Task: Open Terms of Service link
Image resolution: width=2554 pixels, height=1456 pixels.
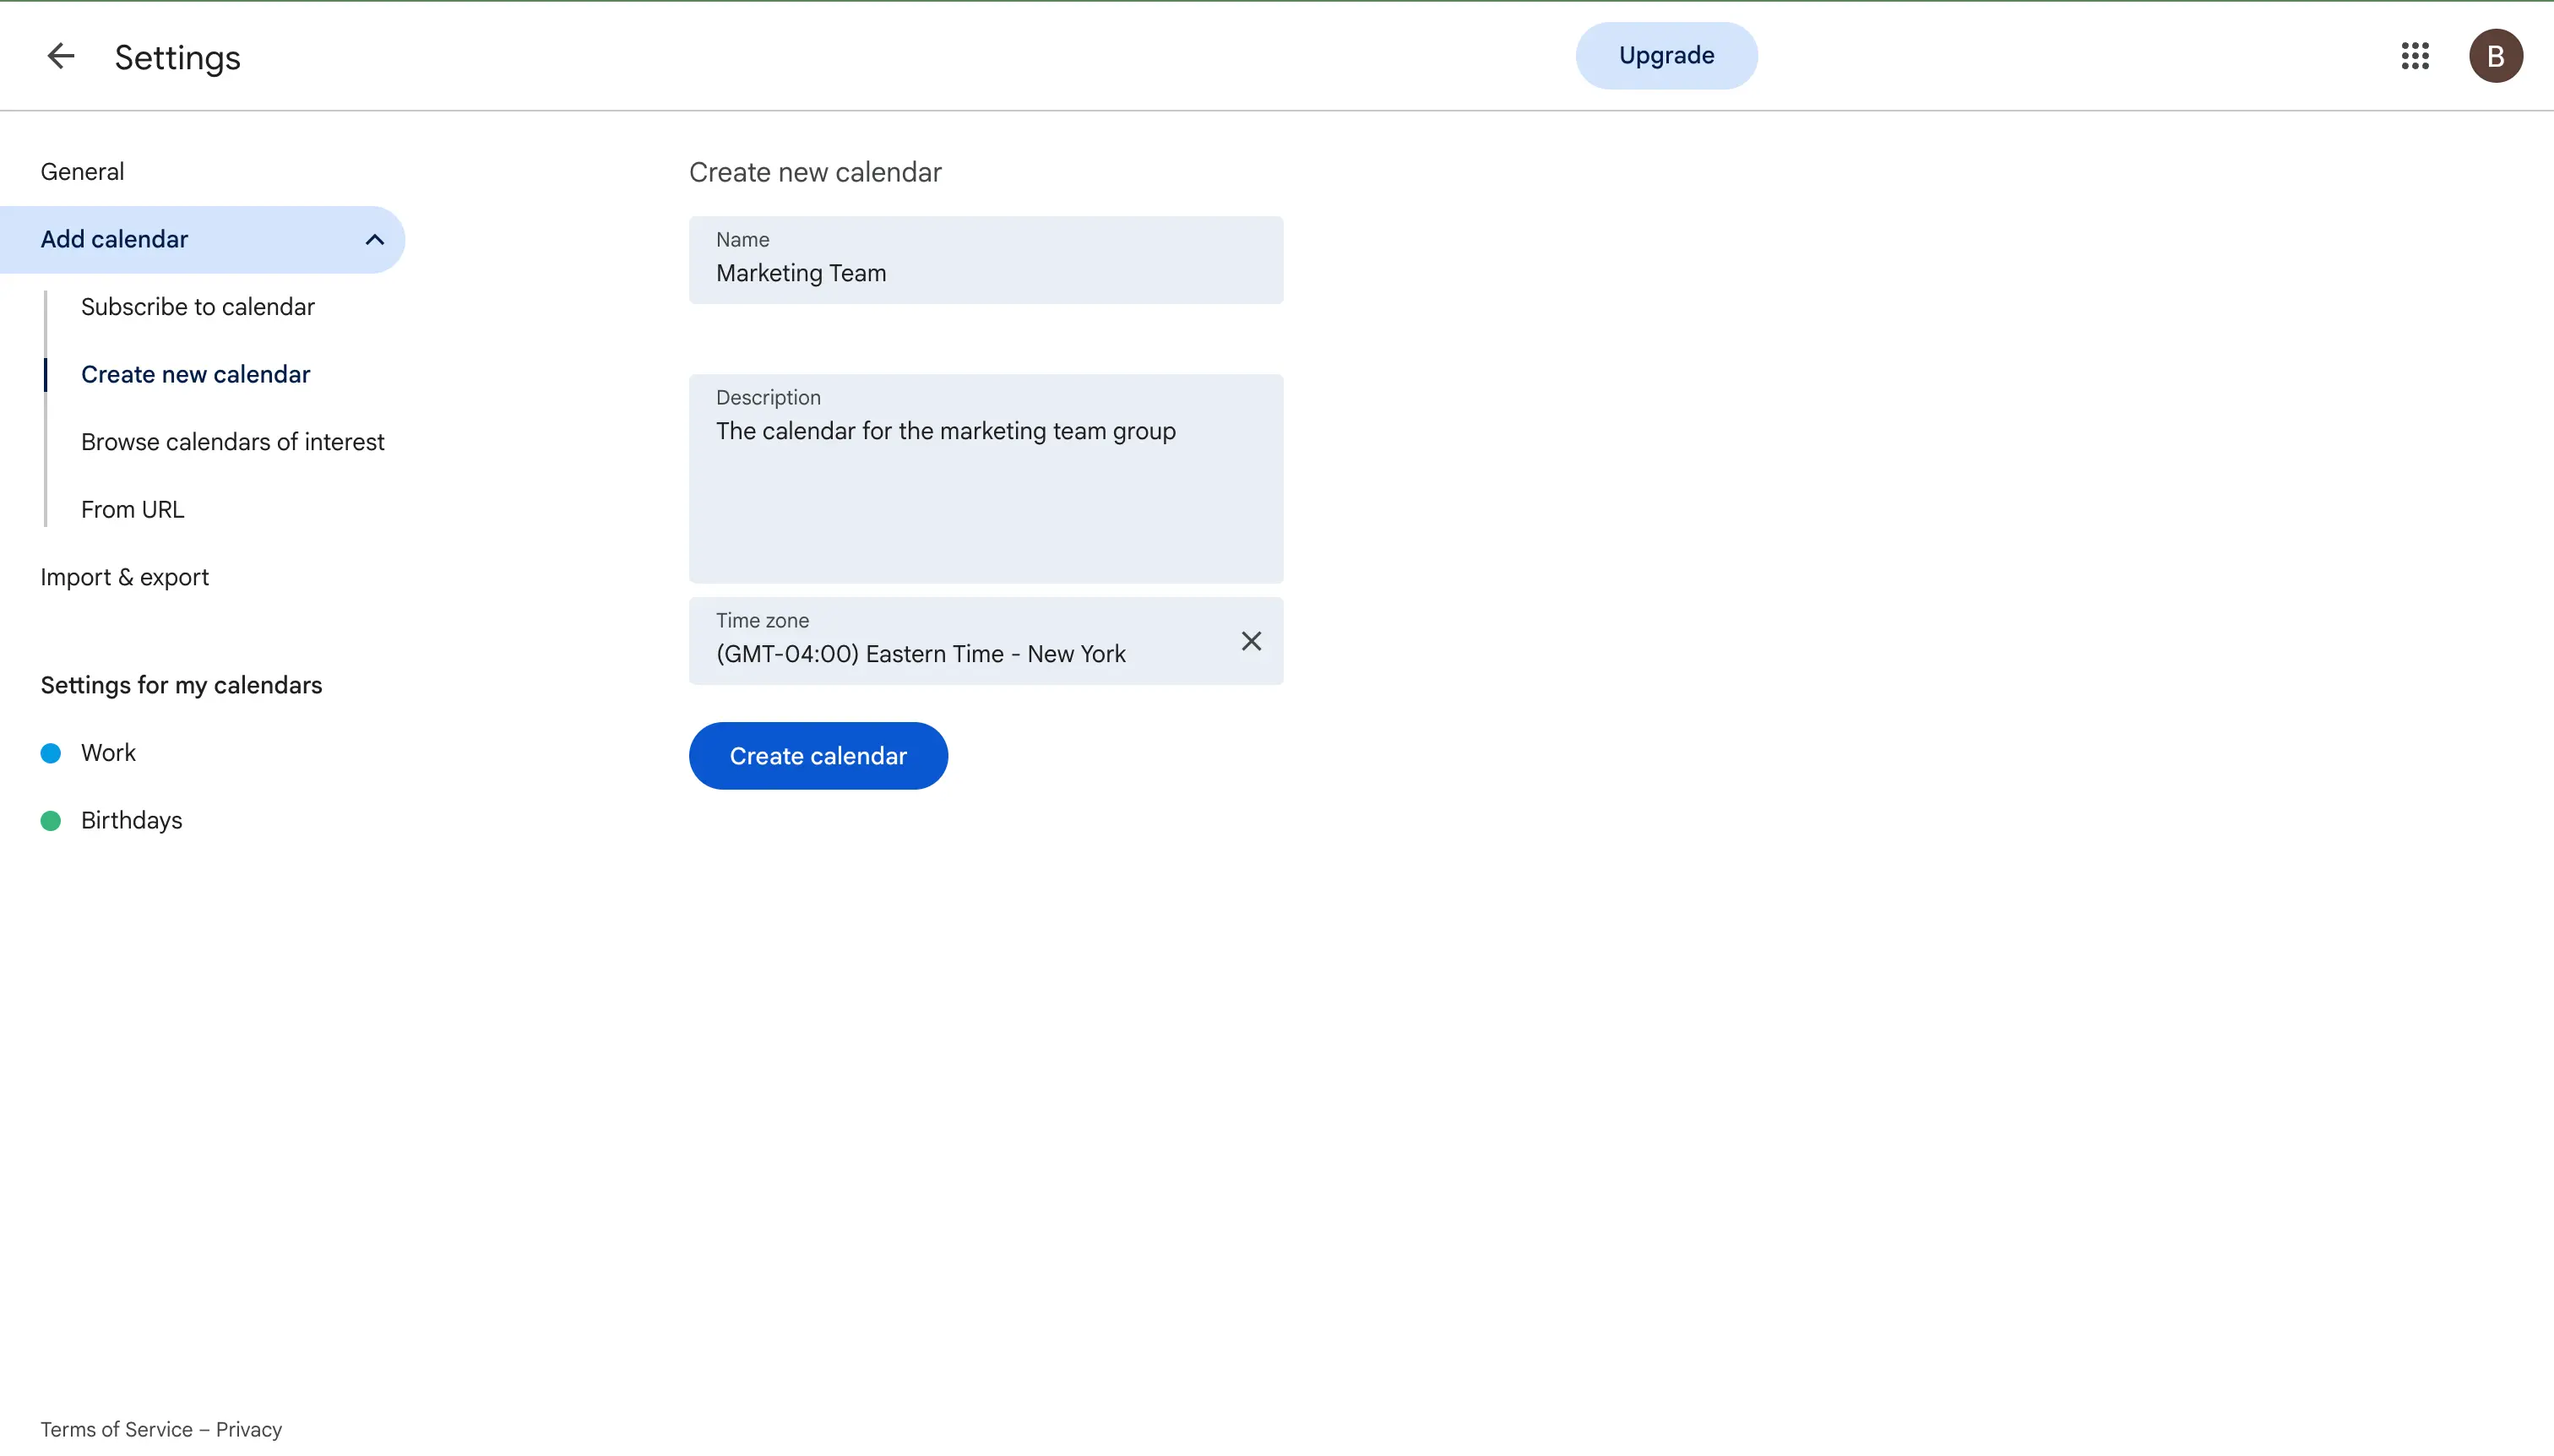Action: click(x=116, y=1429)
